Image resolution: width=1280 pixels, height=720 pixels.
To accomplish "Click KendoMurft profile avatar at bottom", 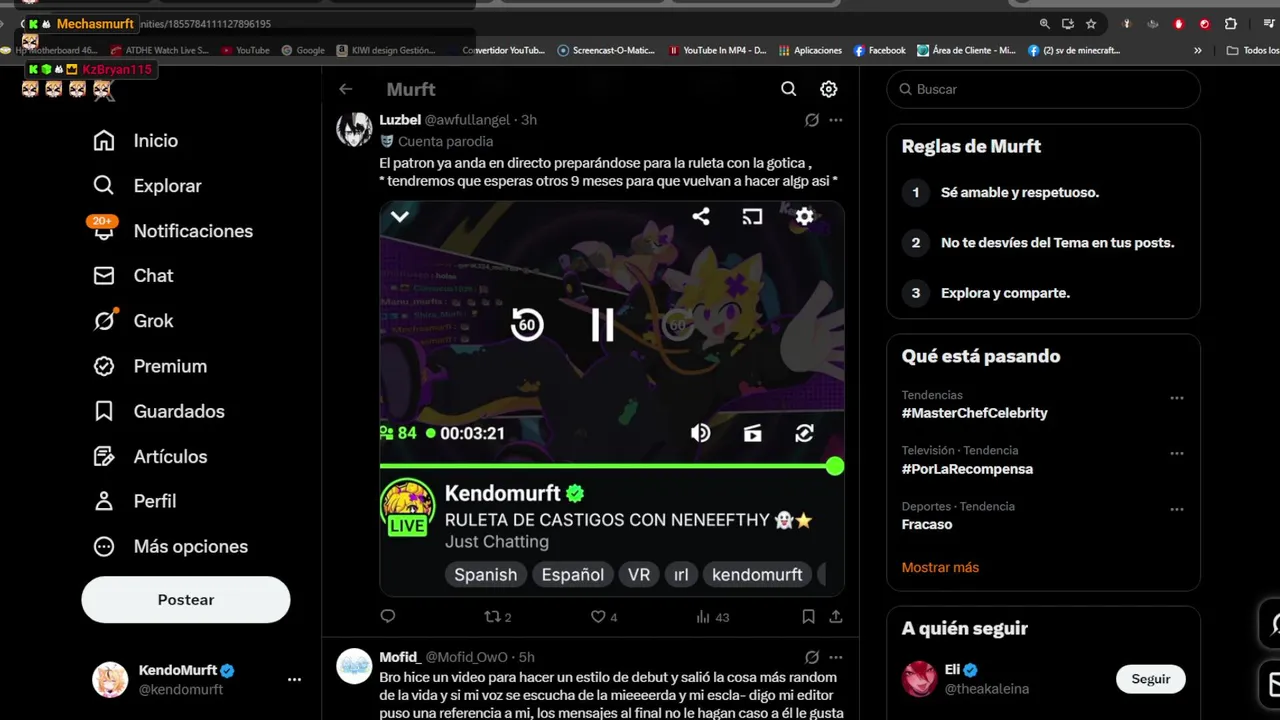I will coord(110,679).
